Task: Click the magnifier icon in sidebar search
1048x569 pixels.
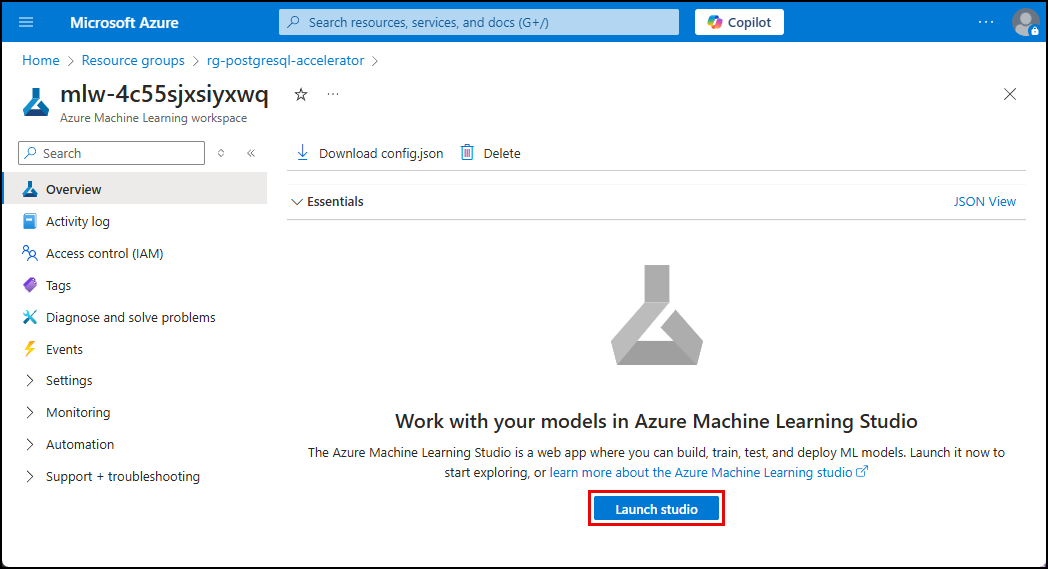Action: 31,153
